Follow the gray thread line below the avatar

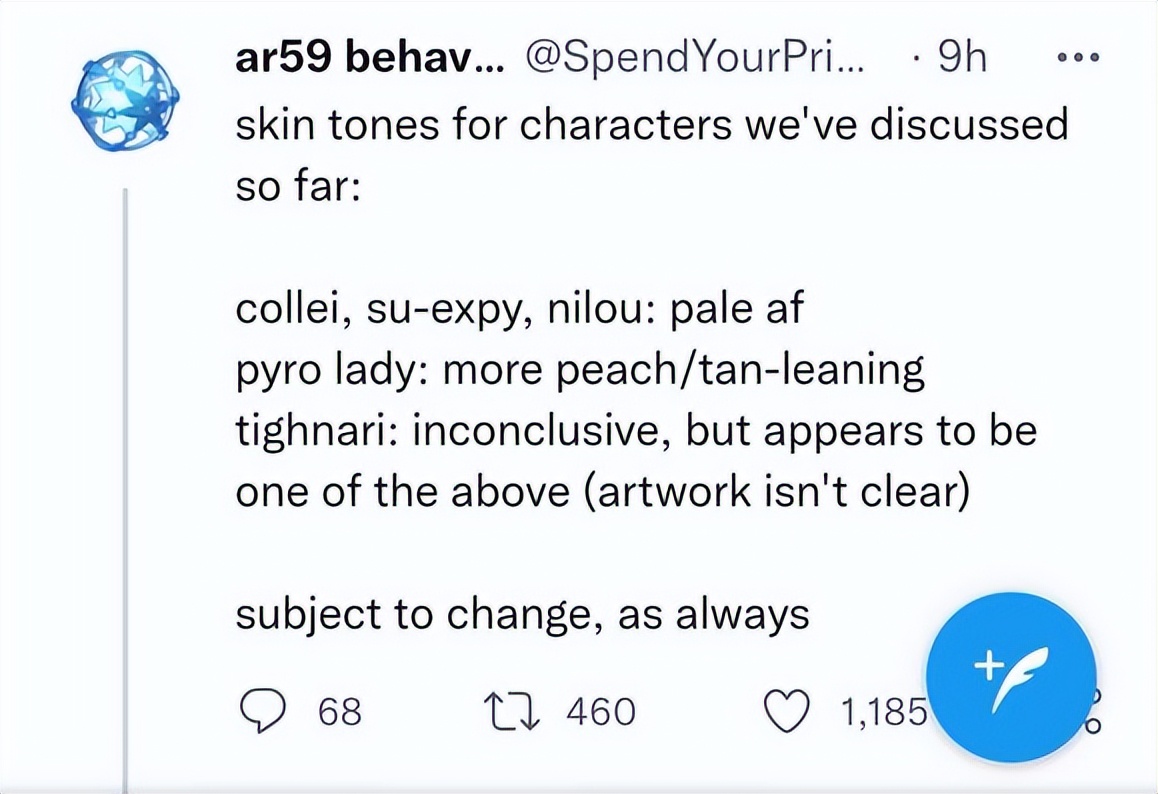click(x=126, y=487)
